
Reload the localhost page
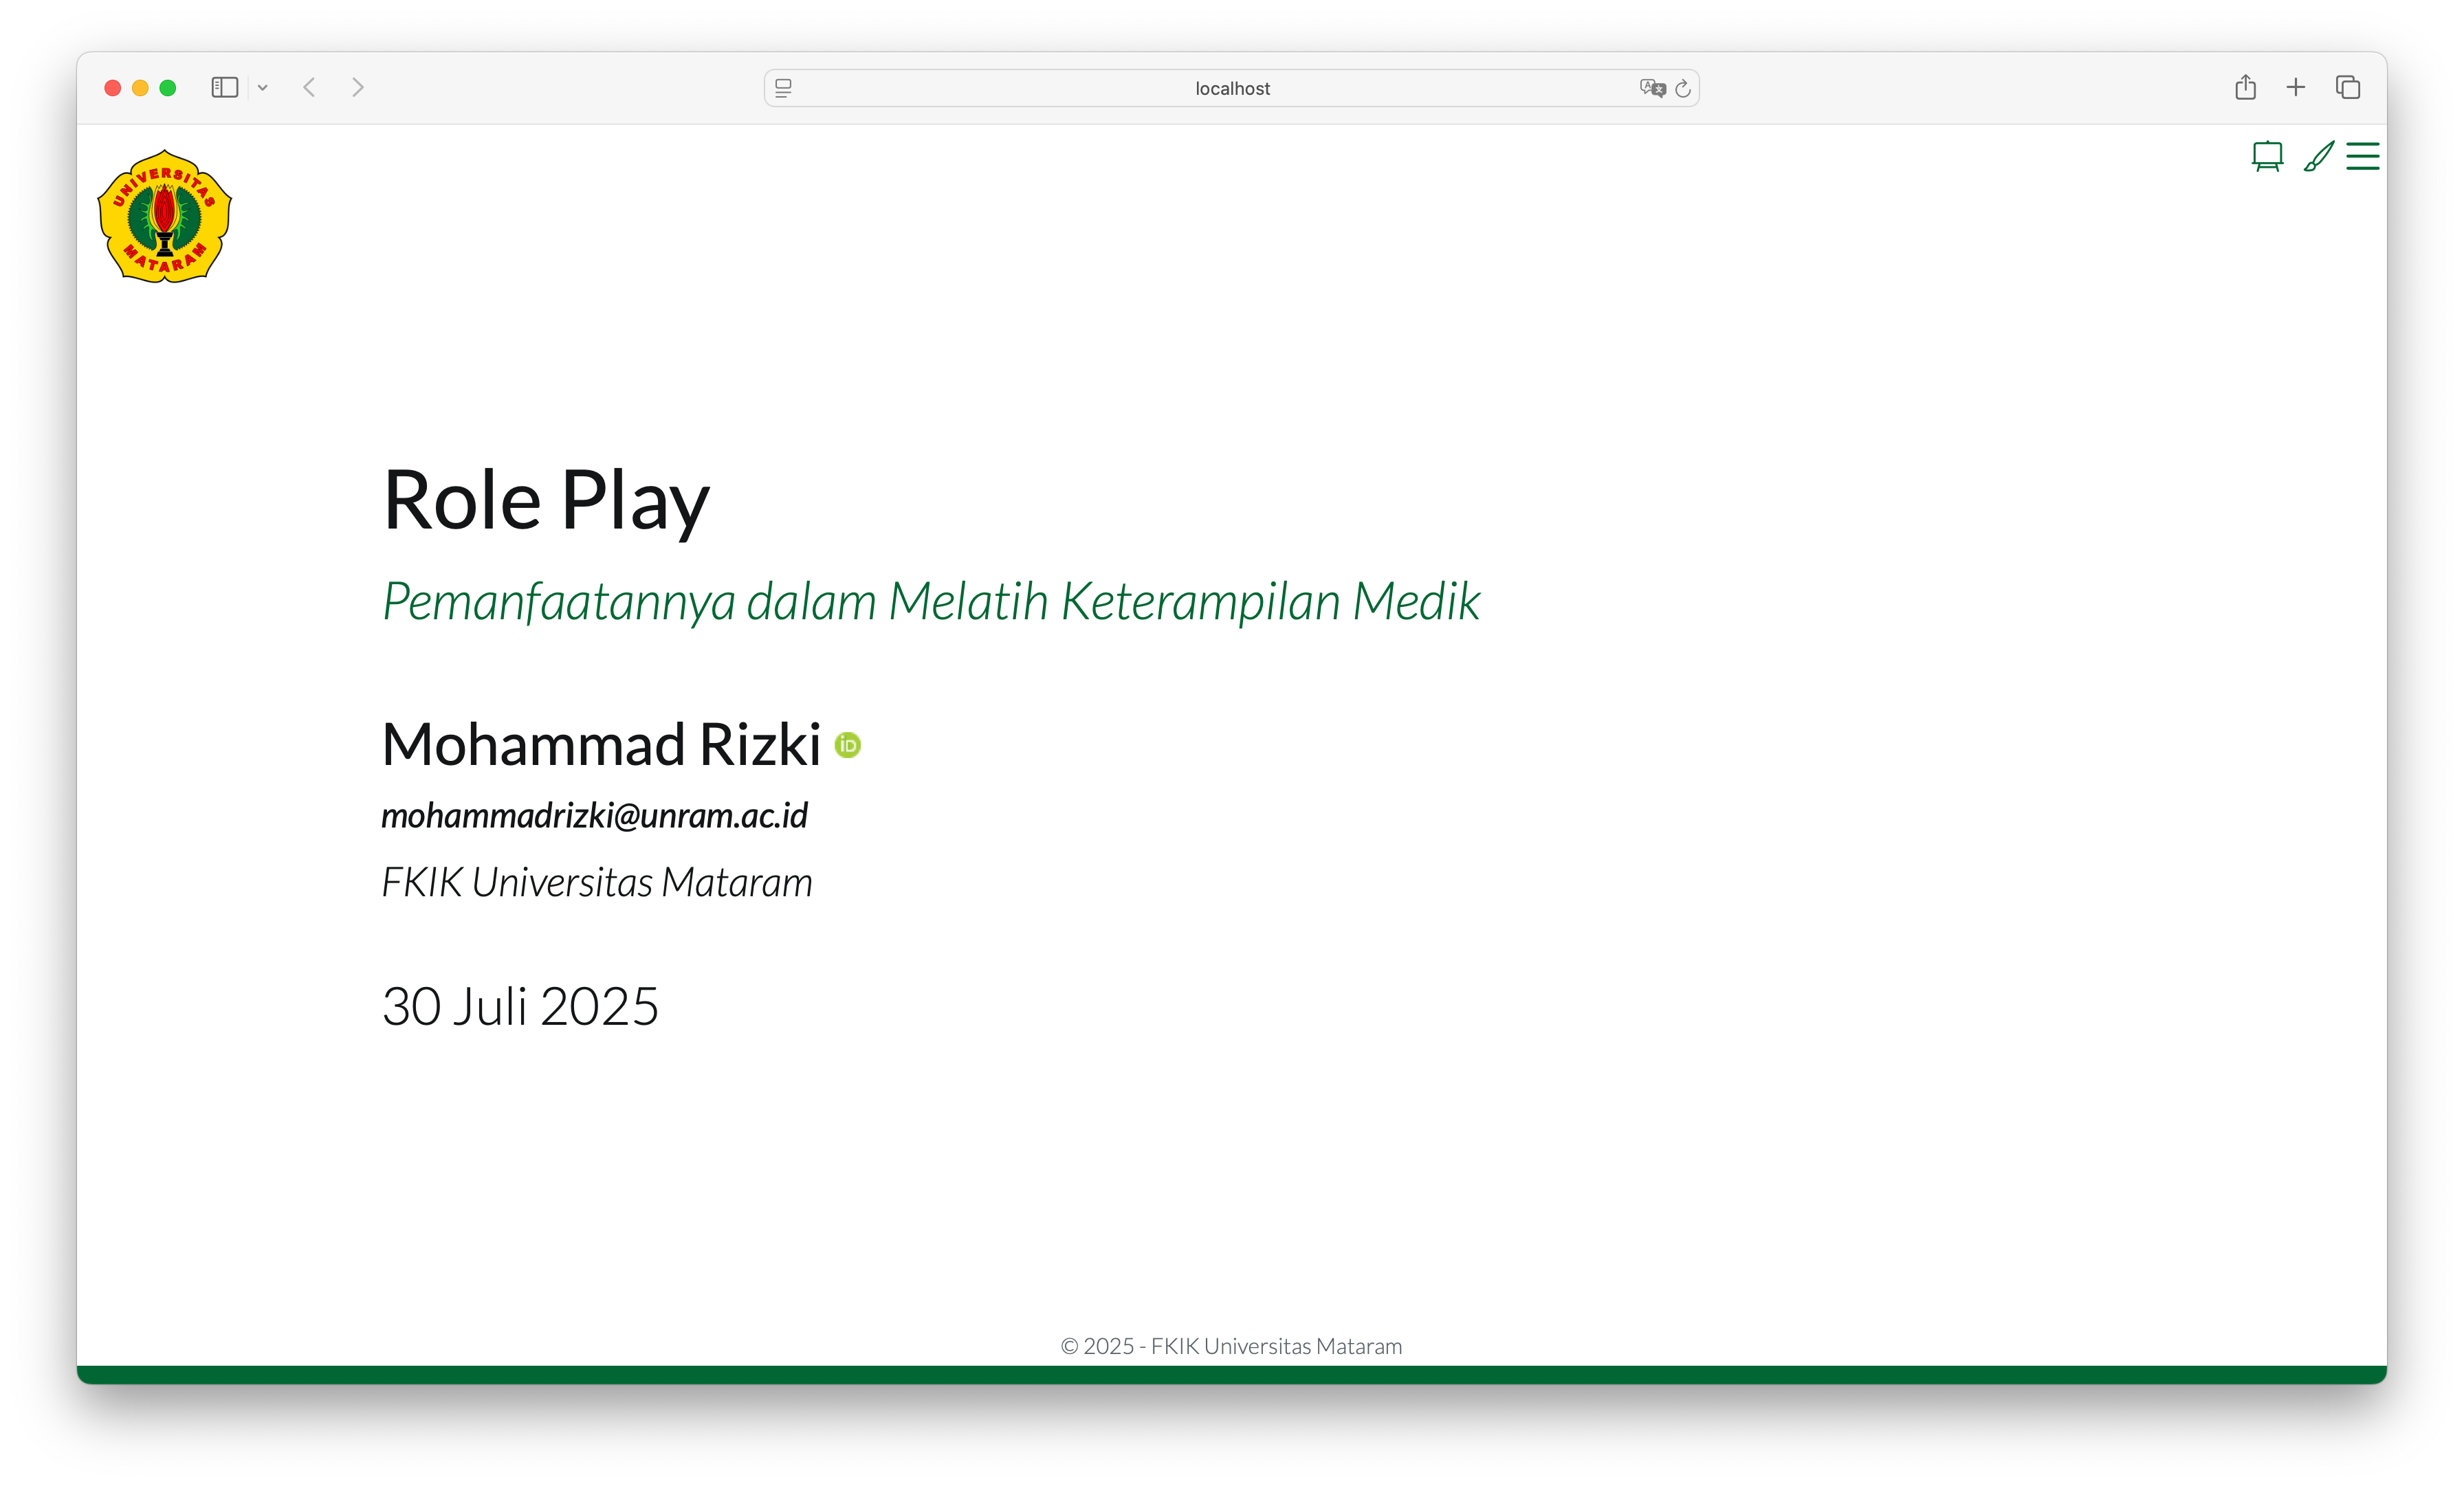[x=1683, y=88]
